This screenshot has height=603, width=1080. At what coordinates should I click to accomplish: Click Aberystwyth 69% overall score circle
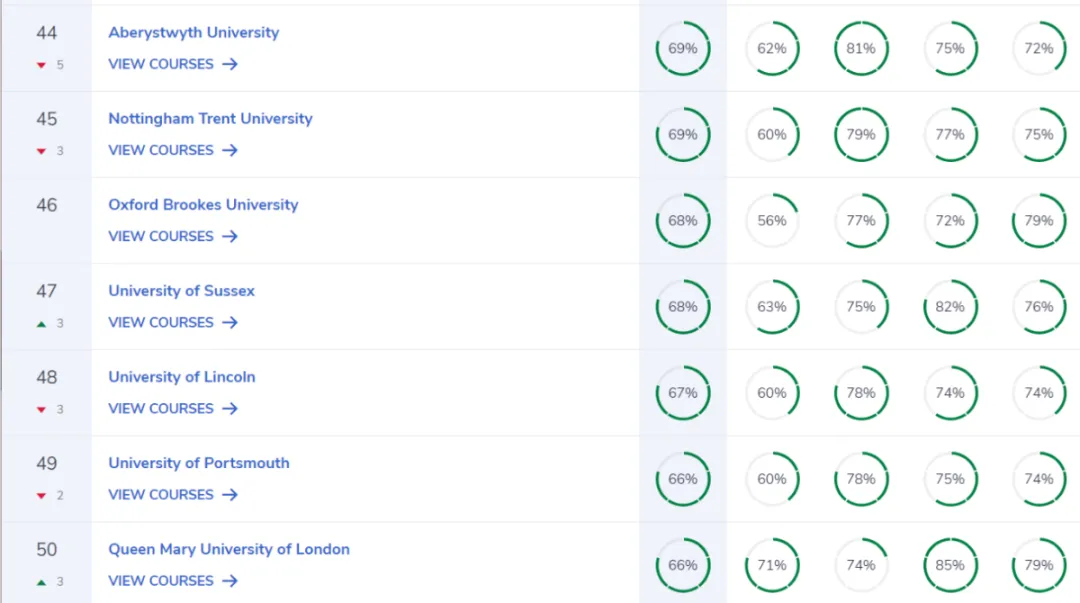click(683, 48)
